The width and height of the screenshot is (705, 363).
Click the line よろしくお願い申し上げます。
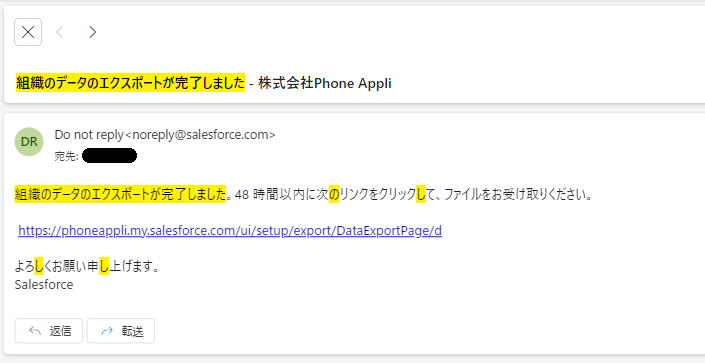pyautogui.click(x=88, y=267)
